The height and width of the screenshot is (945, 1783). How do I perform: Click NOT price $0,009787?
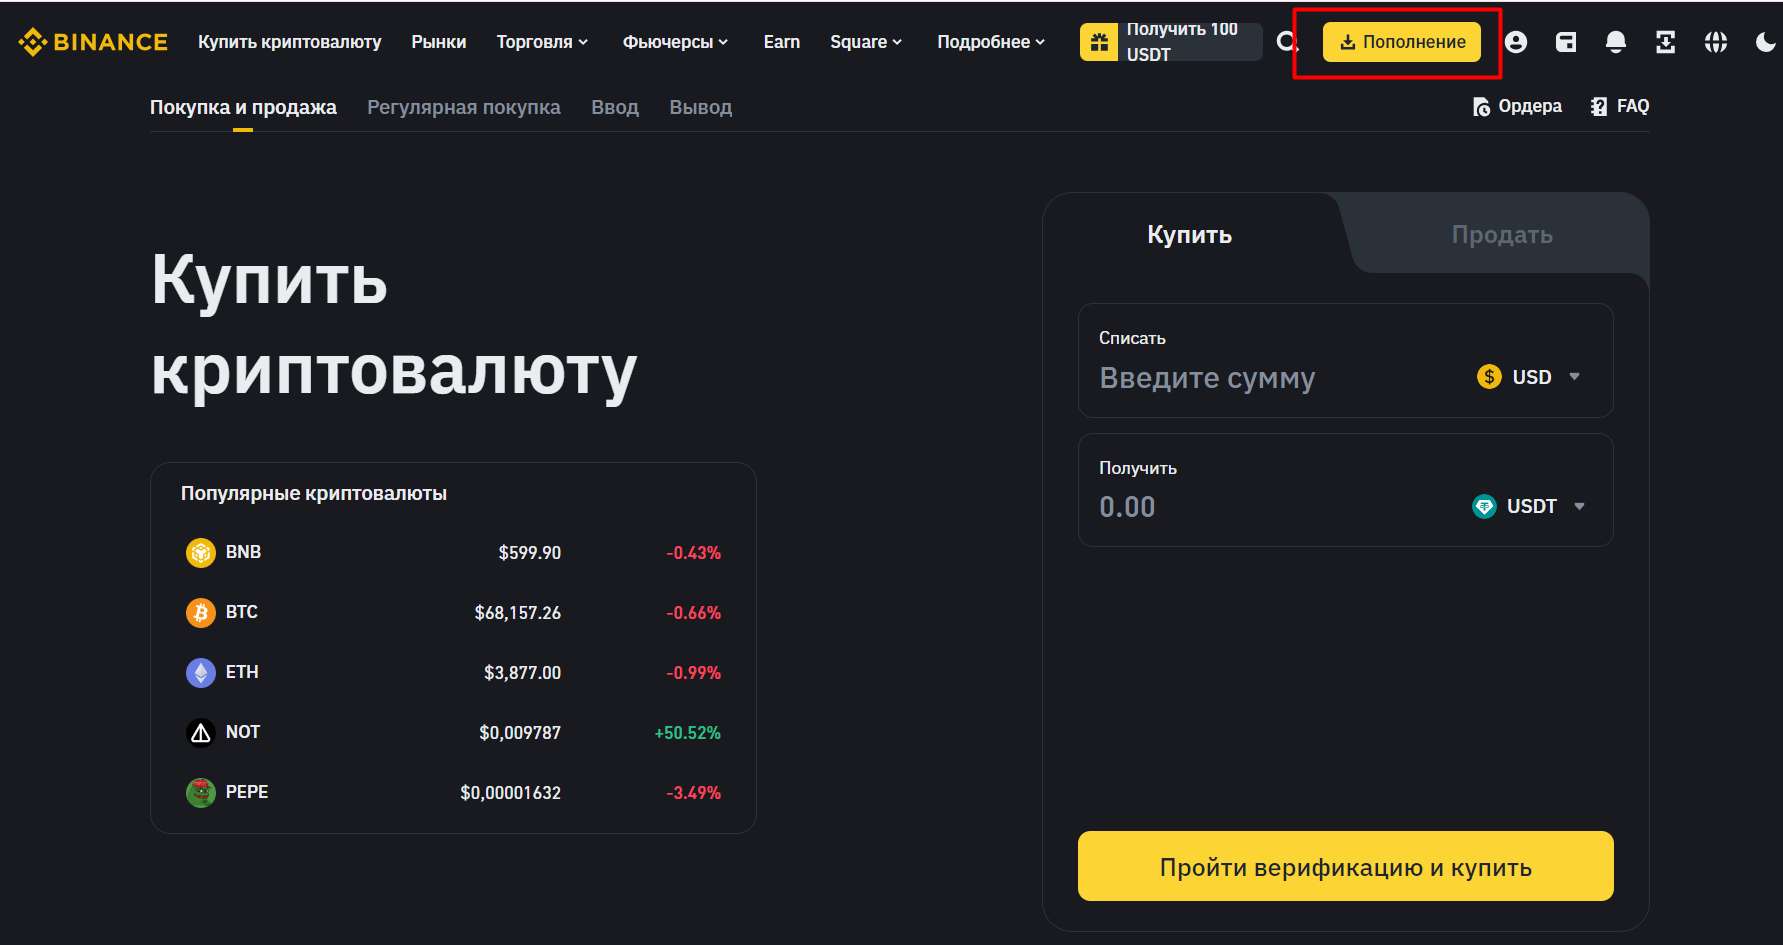pos(520,733)
